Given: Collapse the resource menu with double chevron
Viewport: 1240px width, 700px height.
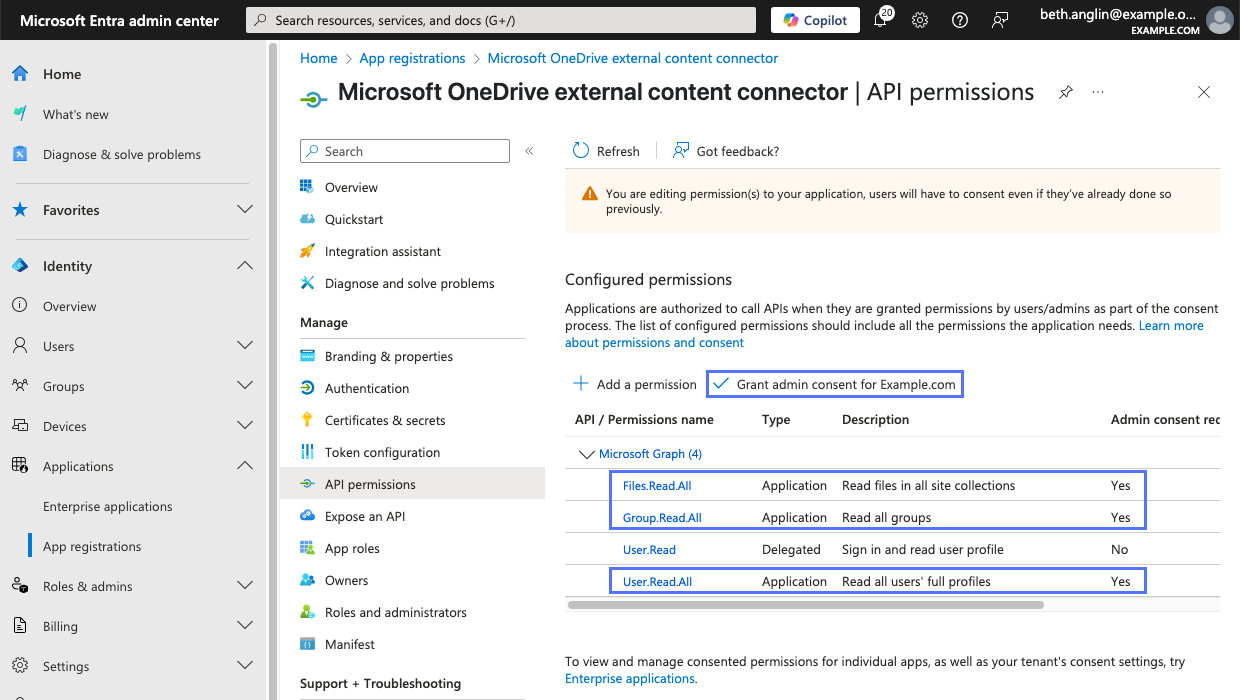Looking at the screenshot, I should point(529,151).
